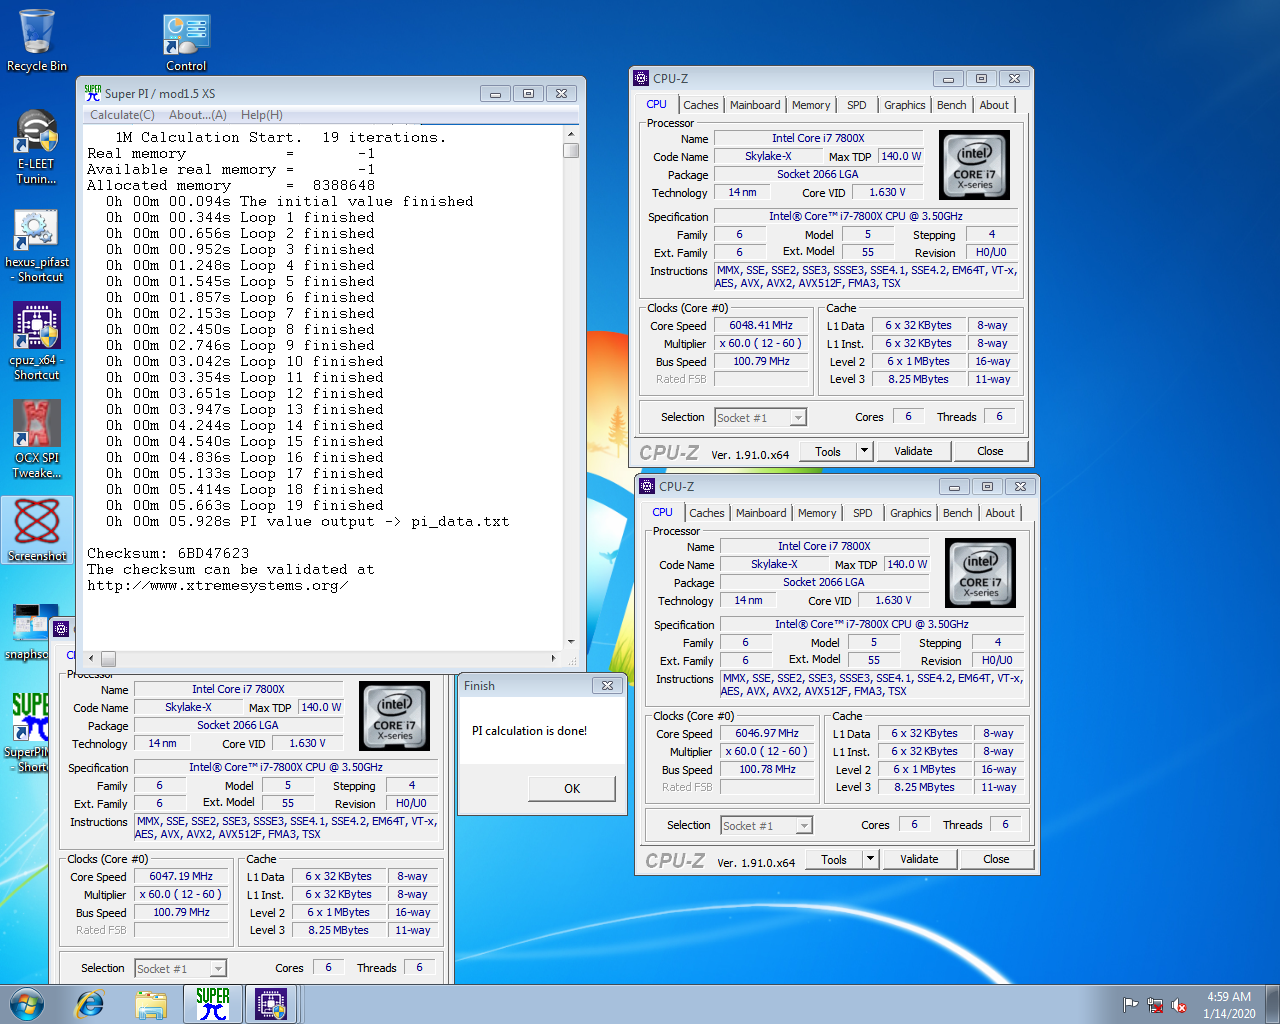The width and height of the screenshot is (1280, 1024).
Task: Click Tools button in lower-right CPU-Z
Action: coord(834,859)
